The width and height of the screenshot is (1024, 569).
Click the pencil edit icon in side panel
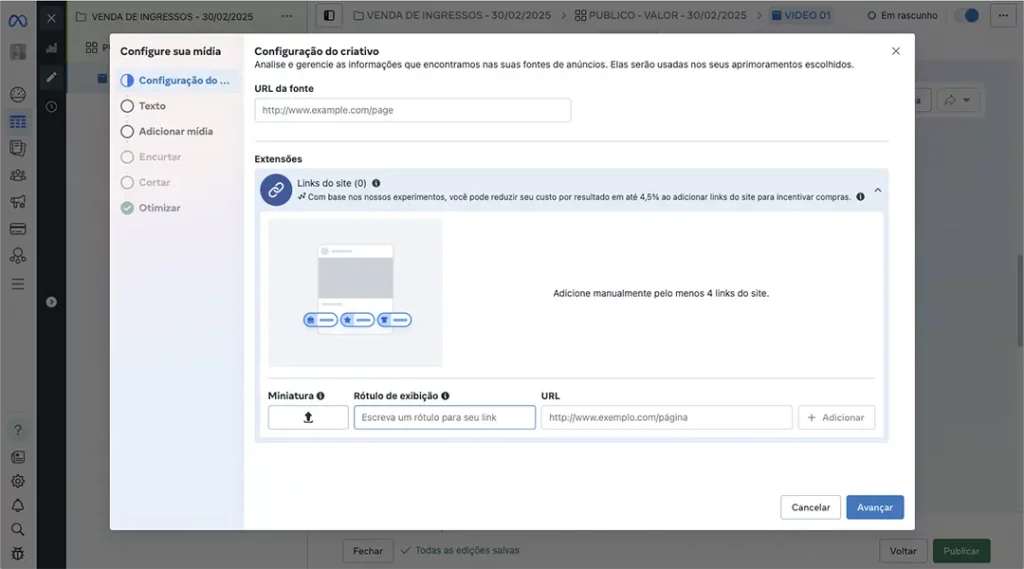coord(51,77)
